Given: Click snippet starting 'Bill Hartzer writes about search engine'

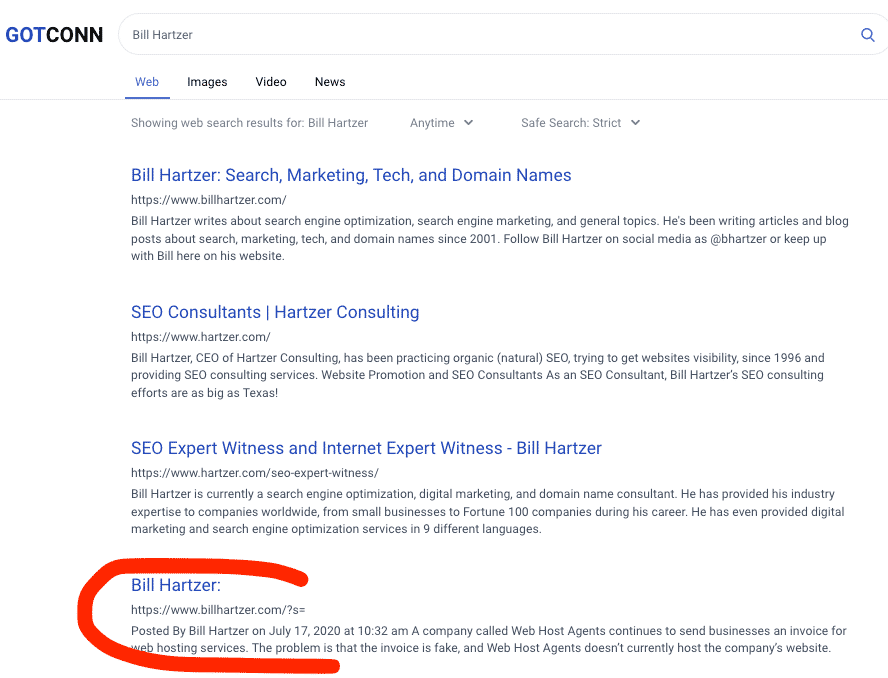Looking at the screenshot, I should point(490,238).
